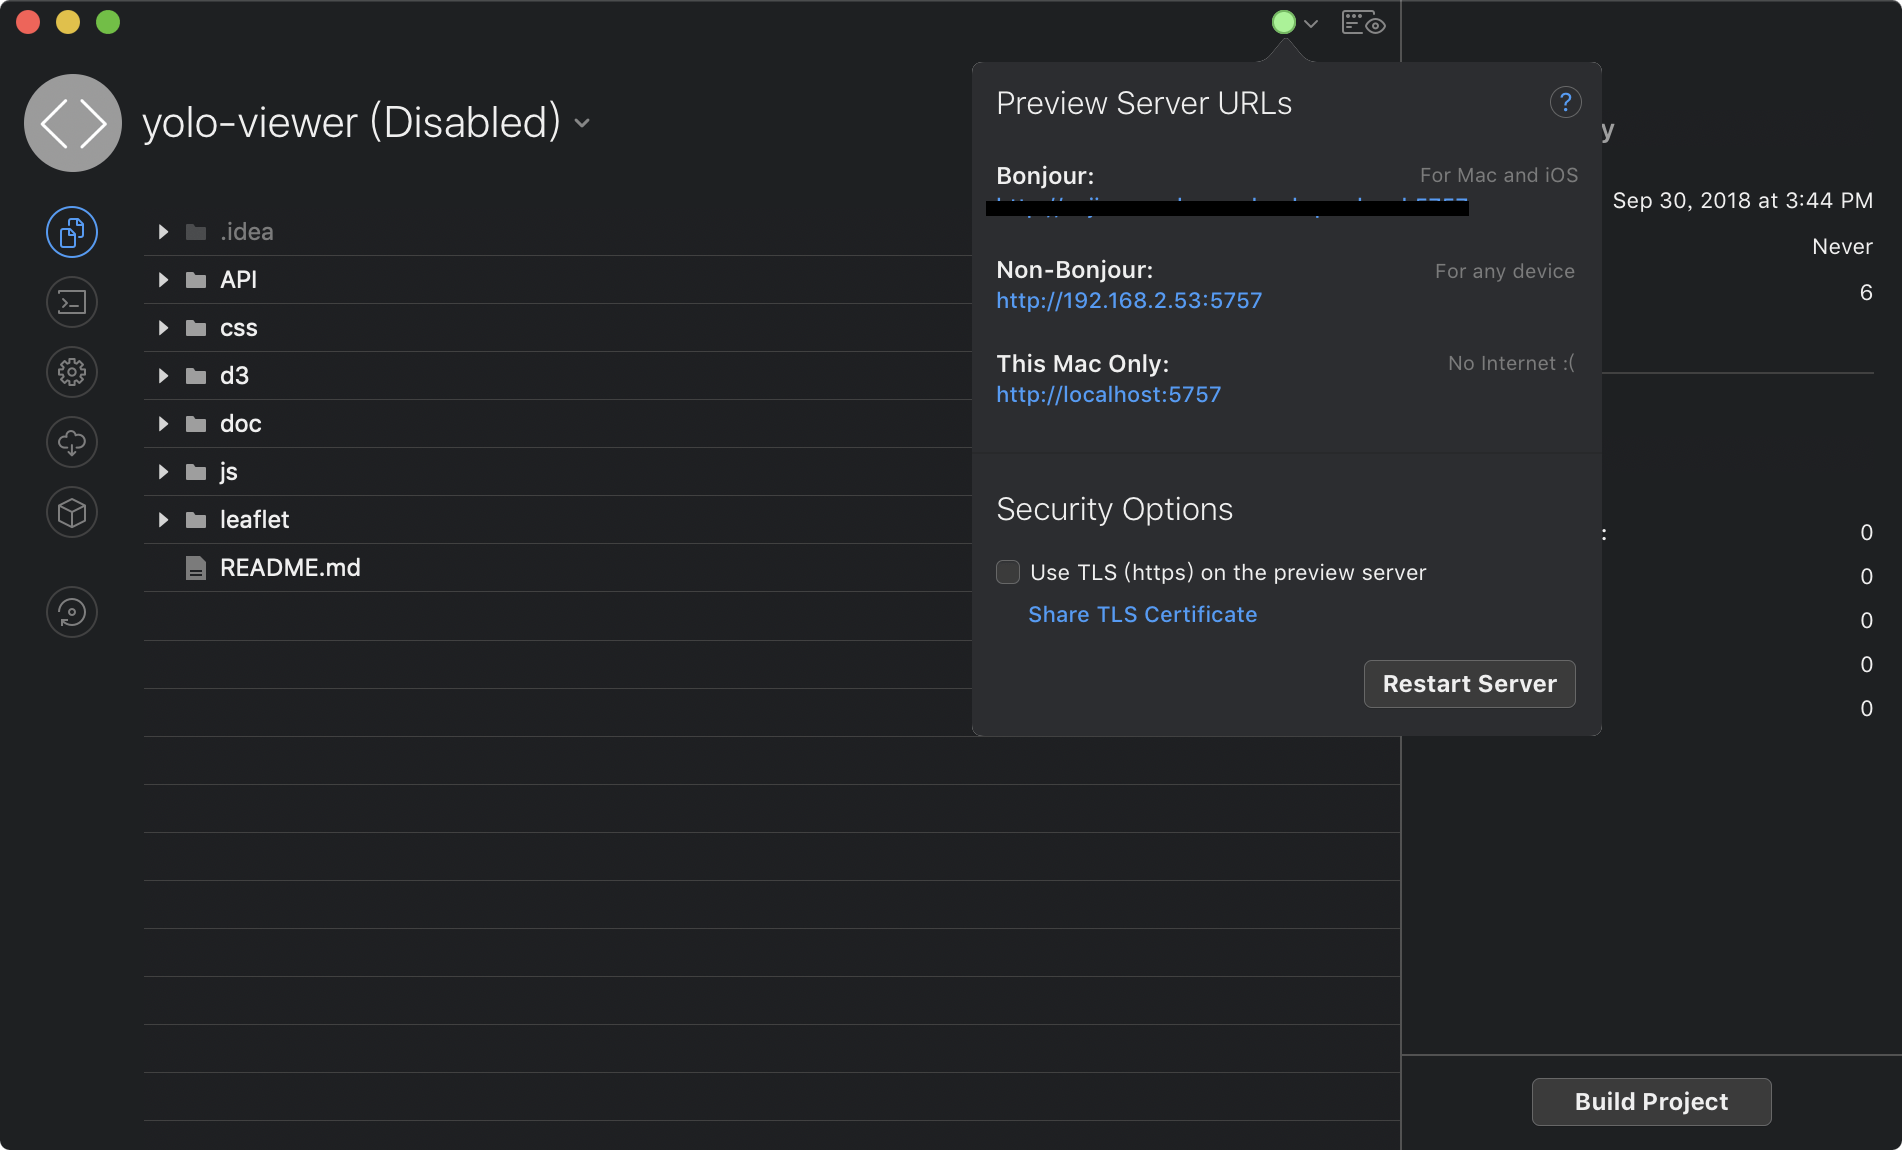Open project Settings via the gear icon
1902x1150 pixels.
(71, 372)
